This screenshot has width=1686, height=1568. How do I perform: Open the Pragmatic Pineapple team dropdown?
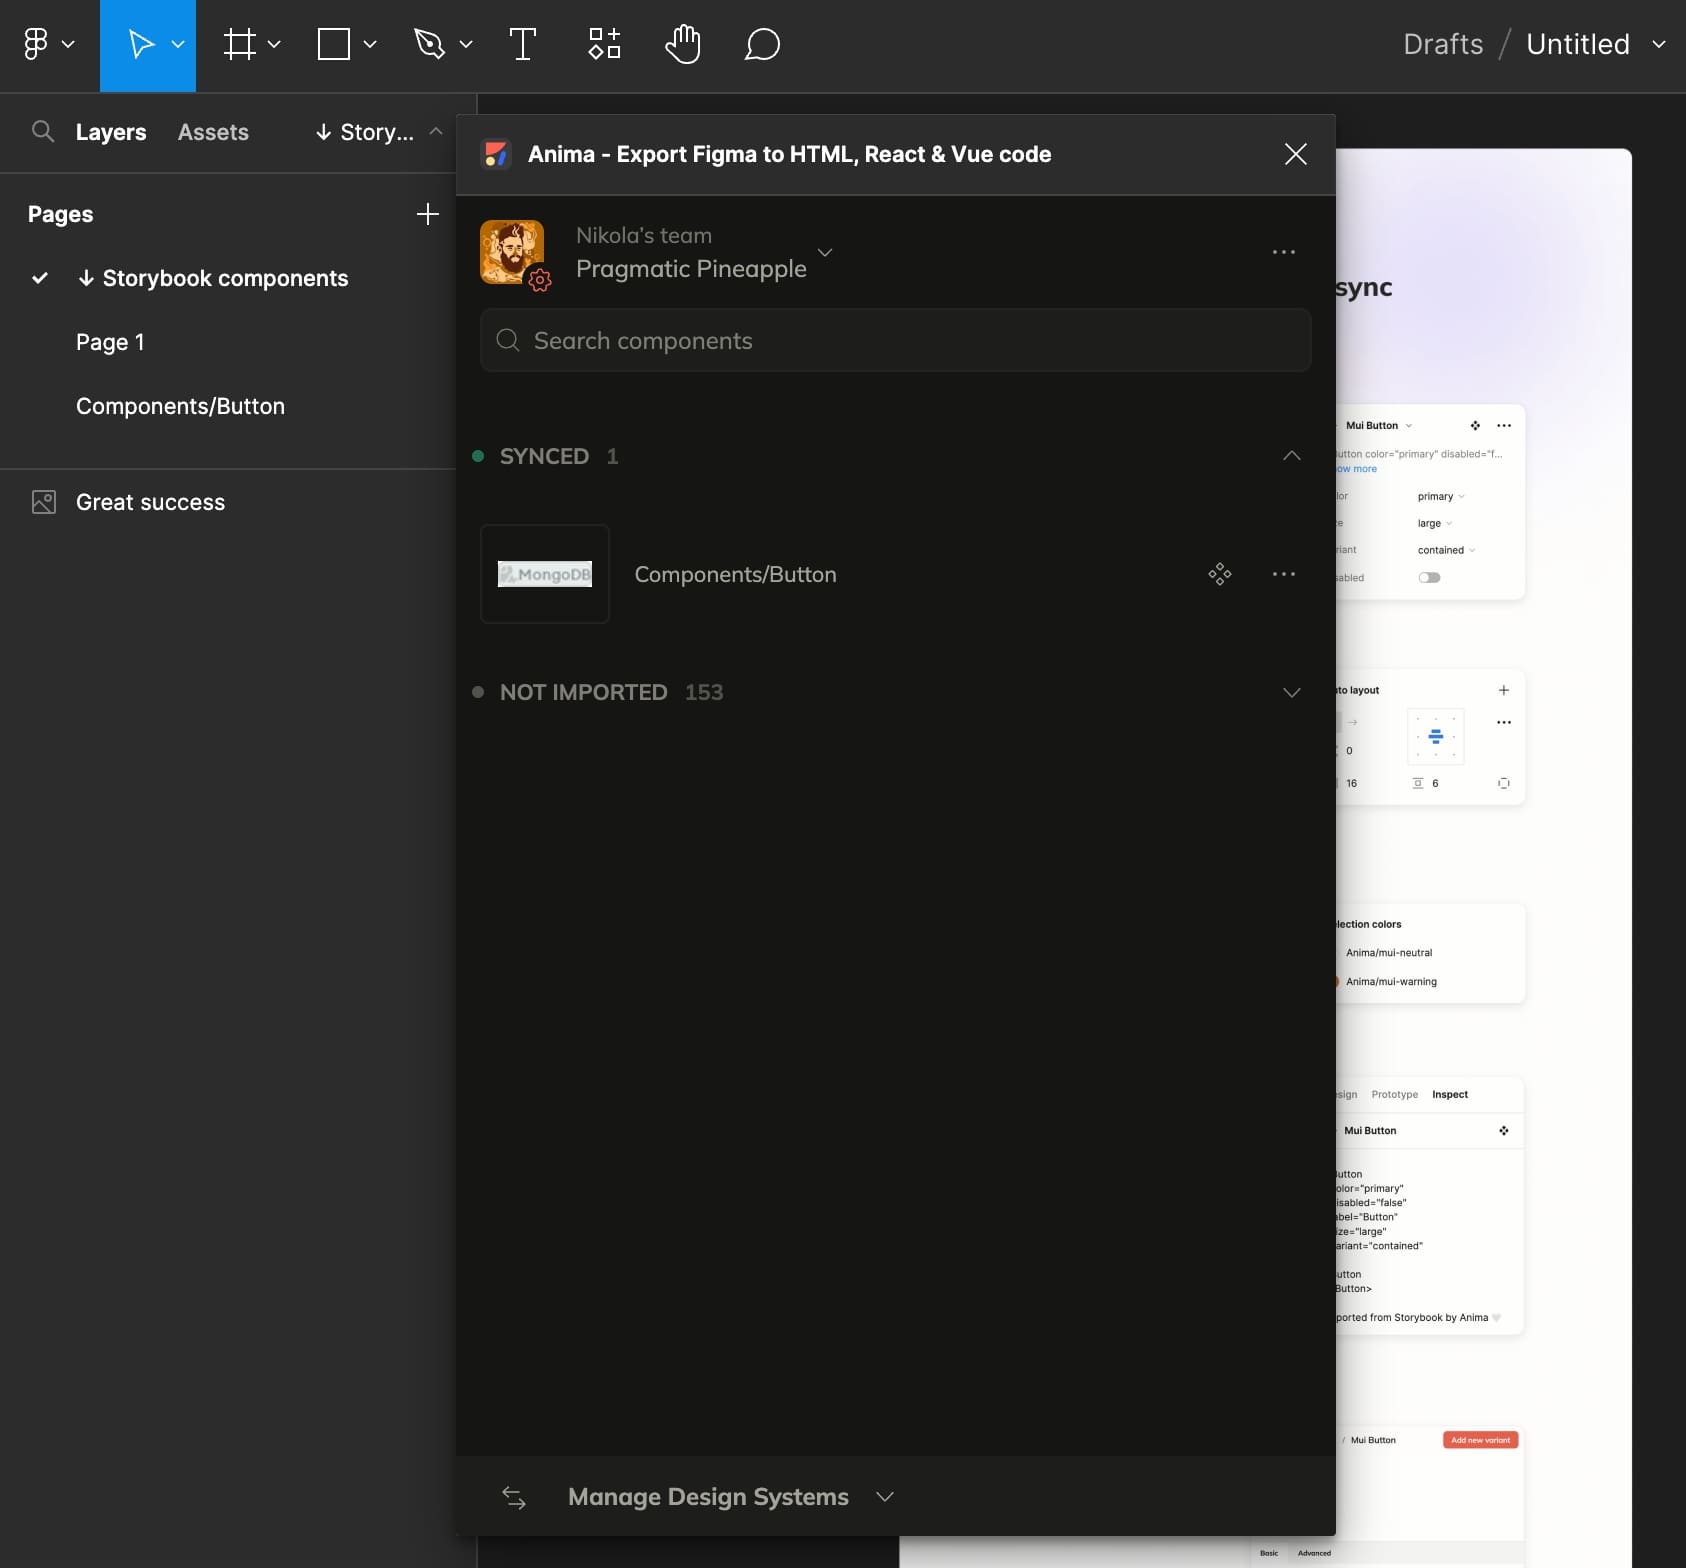click(825, 252)
